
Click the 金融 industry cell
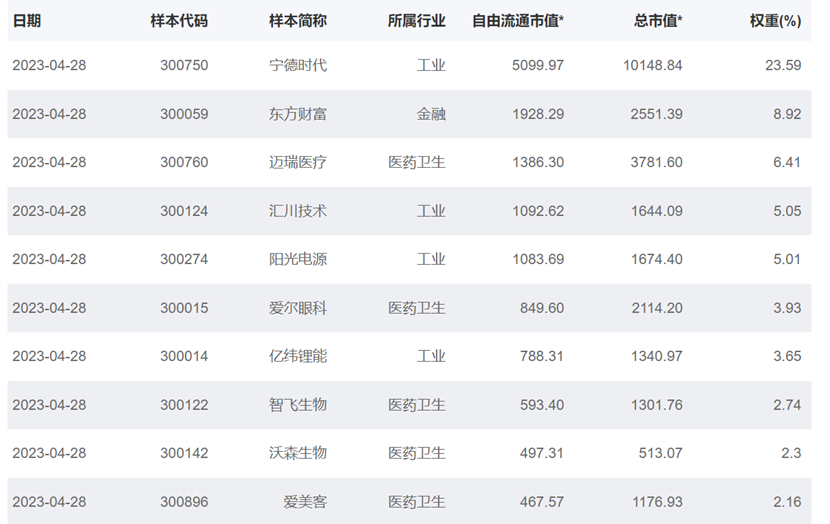click(431, 114)
